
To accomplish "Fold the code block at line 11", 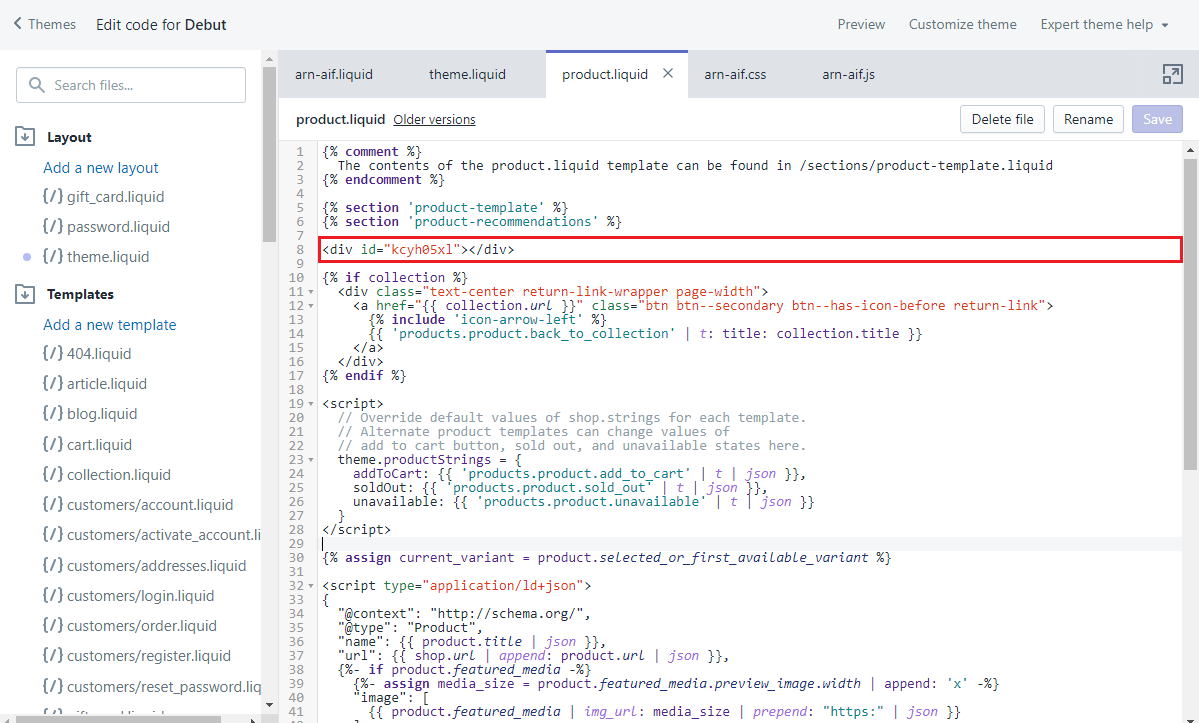I will click(310, 292).
